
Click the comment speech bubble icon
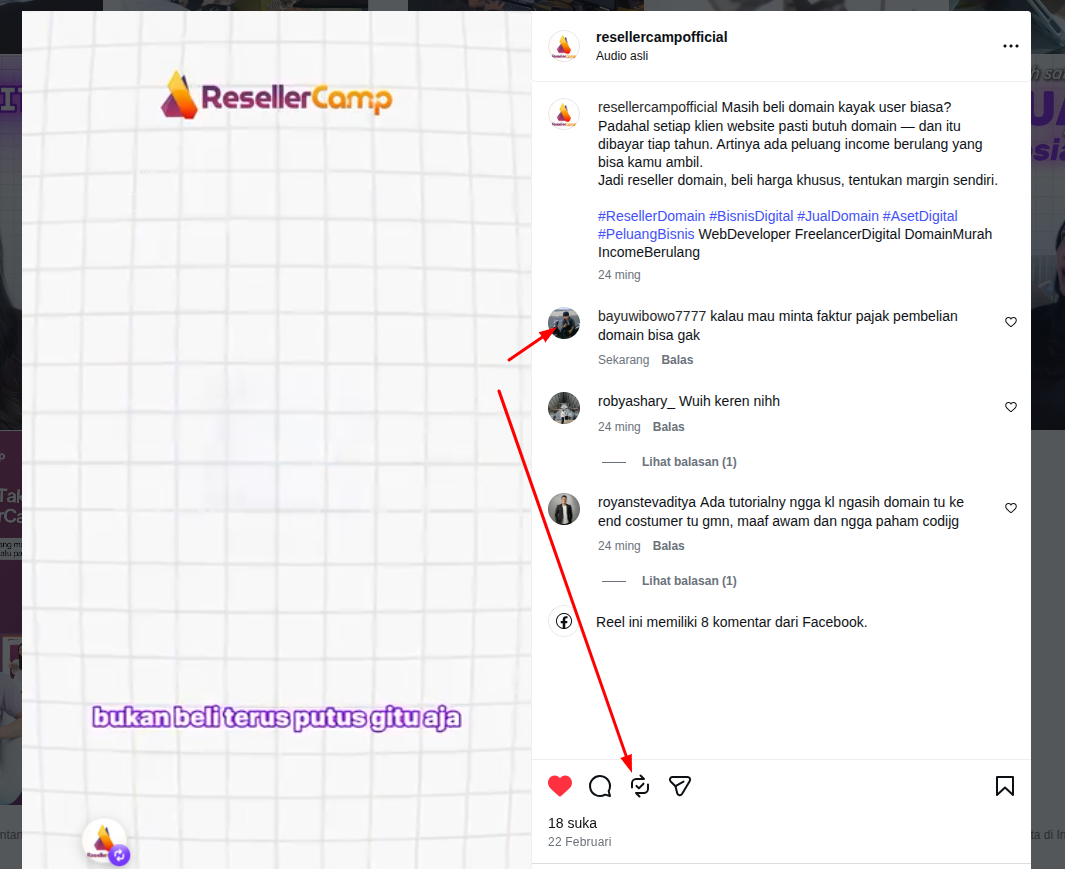(x=600, y=785)
